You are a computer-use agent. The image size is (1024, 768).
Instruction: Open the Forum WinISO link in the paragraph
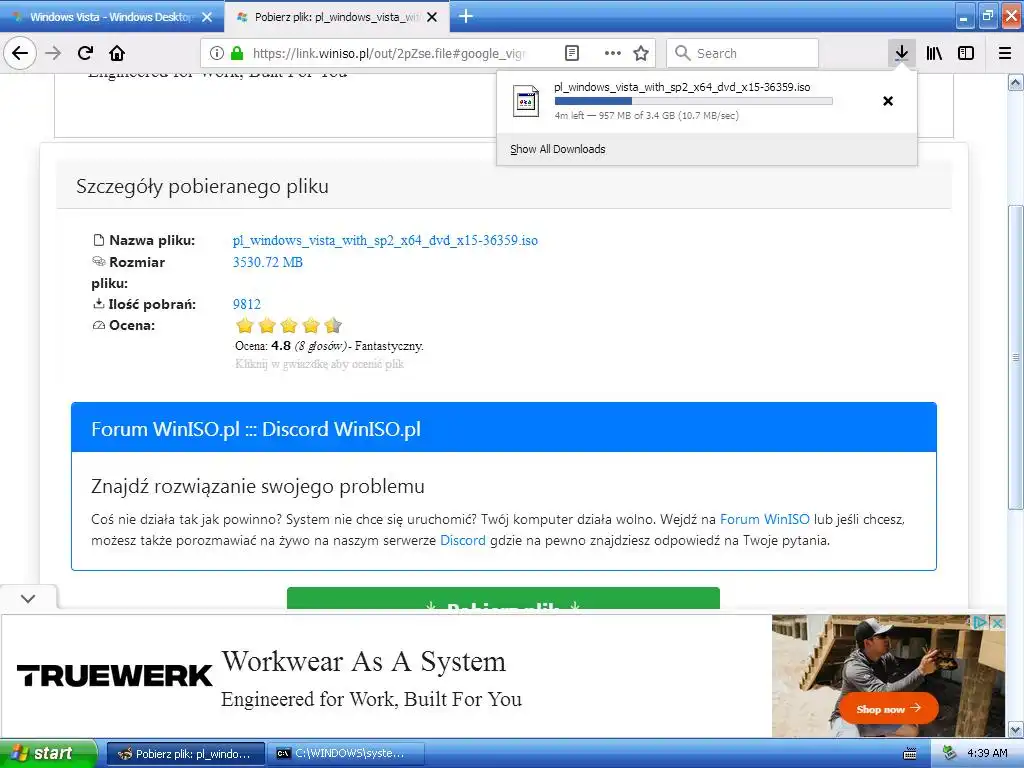(x=764, y=519)
